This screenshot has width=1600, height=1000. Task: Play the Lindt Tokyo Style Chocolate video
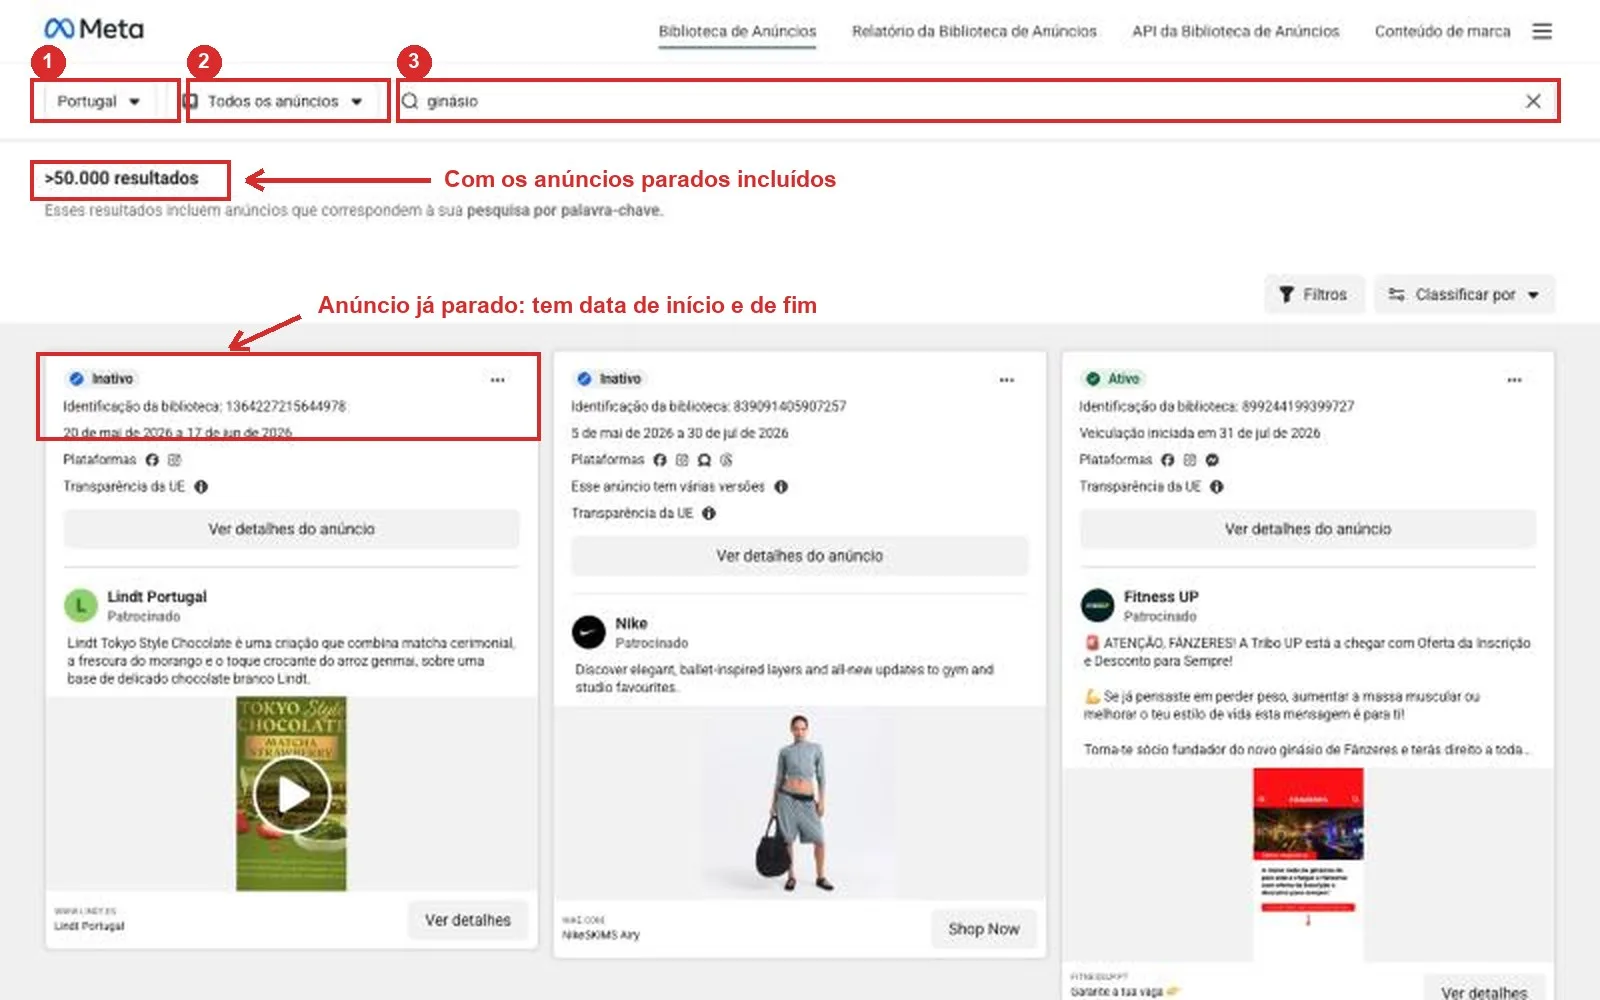coord(292,794)
